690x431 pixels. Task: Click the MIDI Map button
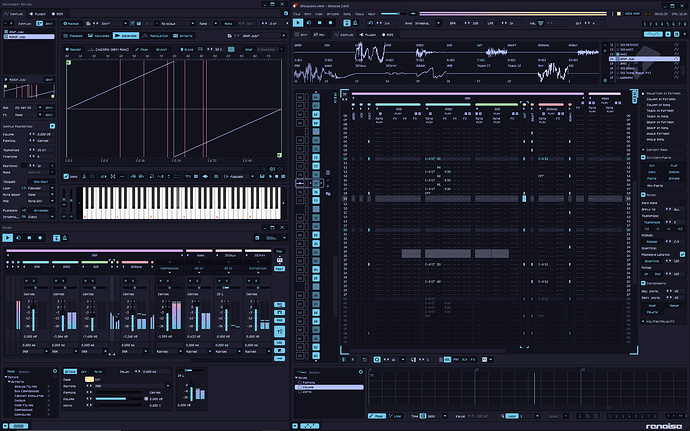[633, 14]
